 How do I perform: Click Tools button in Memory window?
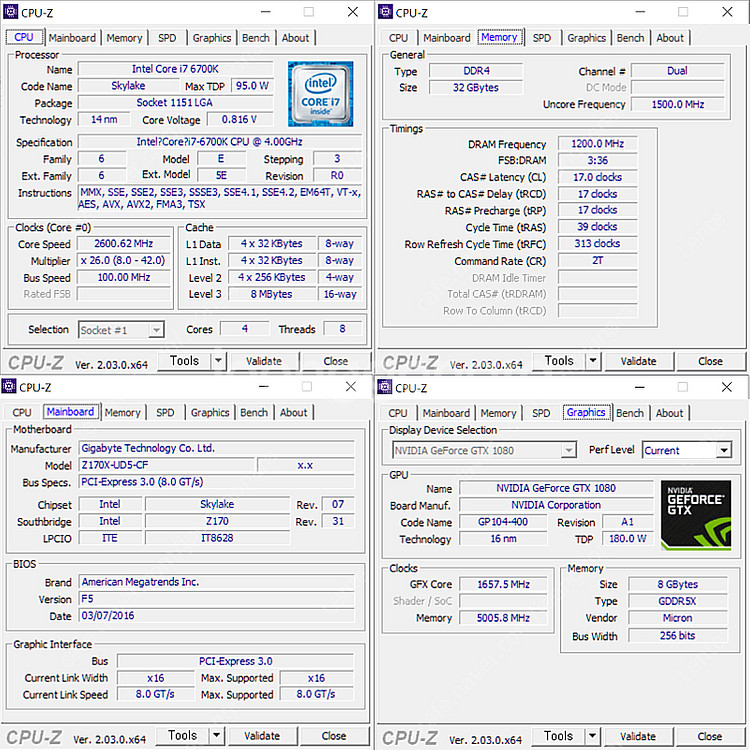pyautogui.click(x=559, y=361)
